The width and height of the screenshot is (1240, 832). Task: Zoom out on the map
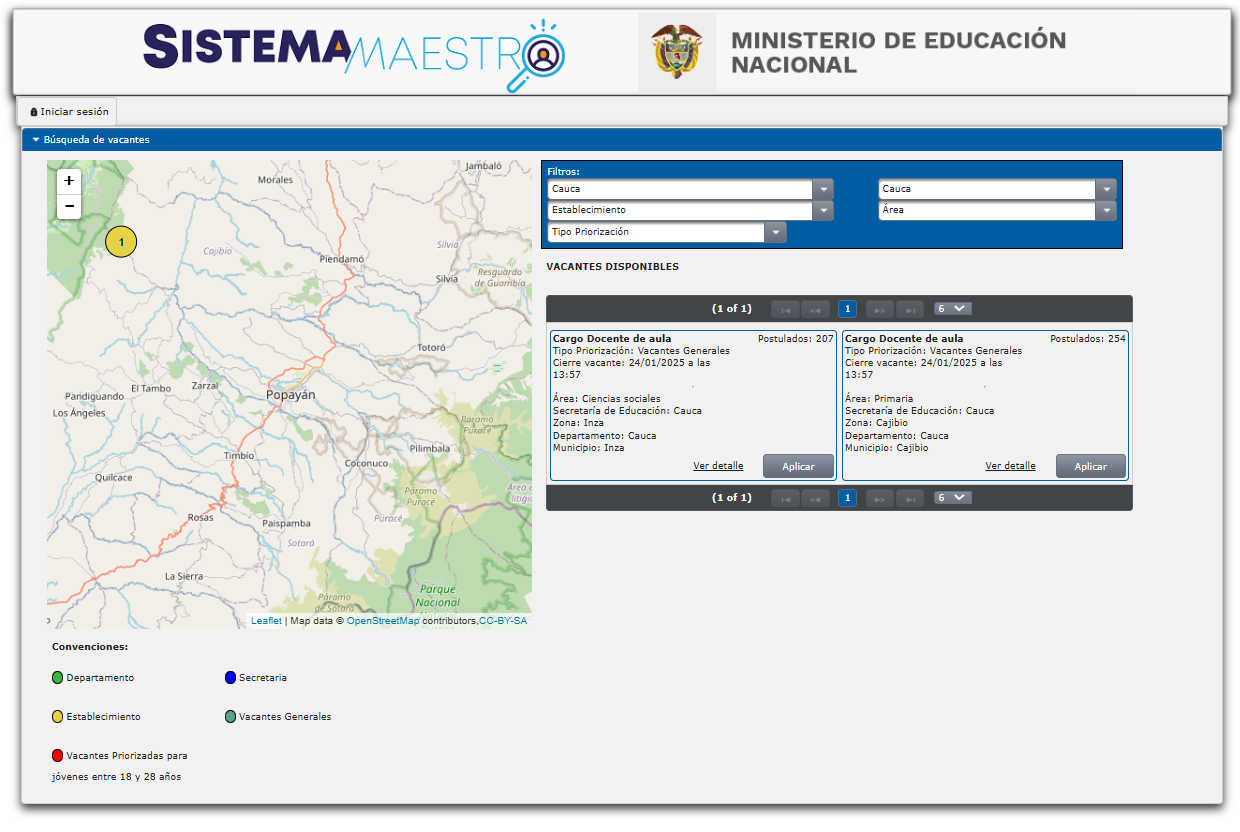click(68, 206)
